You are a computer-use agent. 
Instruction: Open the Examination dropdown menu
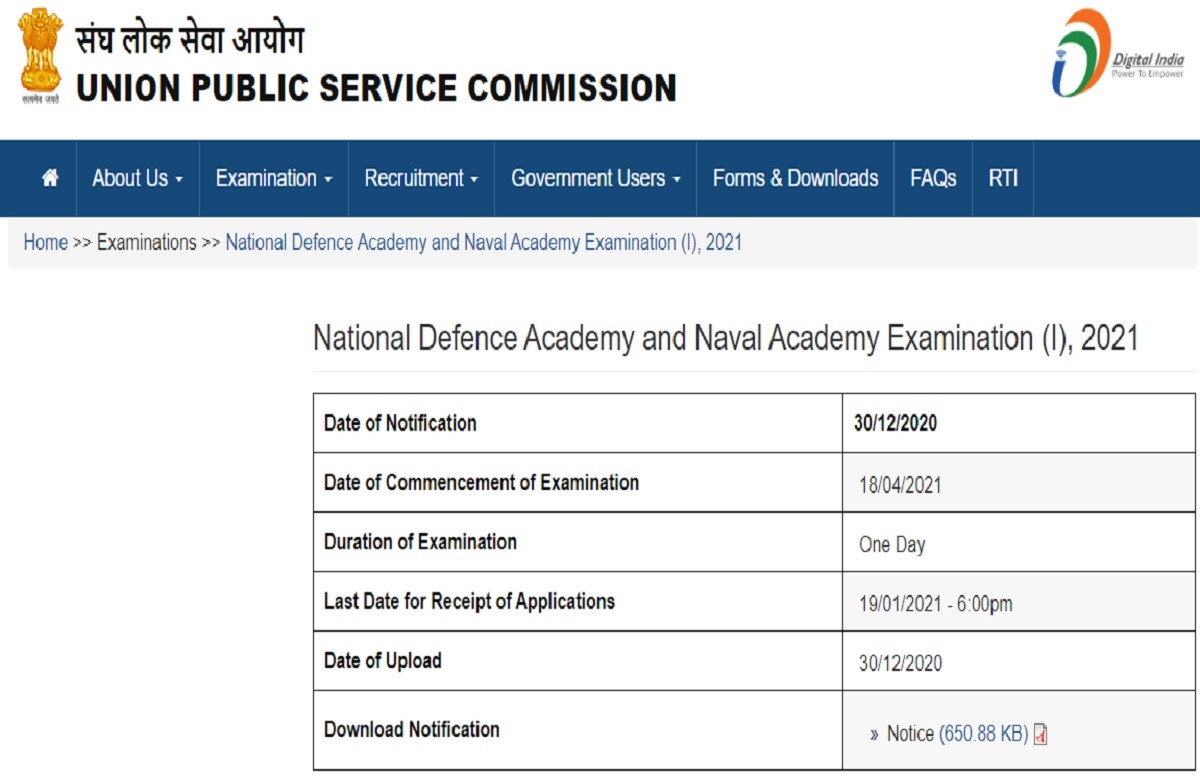click(273, 178)
